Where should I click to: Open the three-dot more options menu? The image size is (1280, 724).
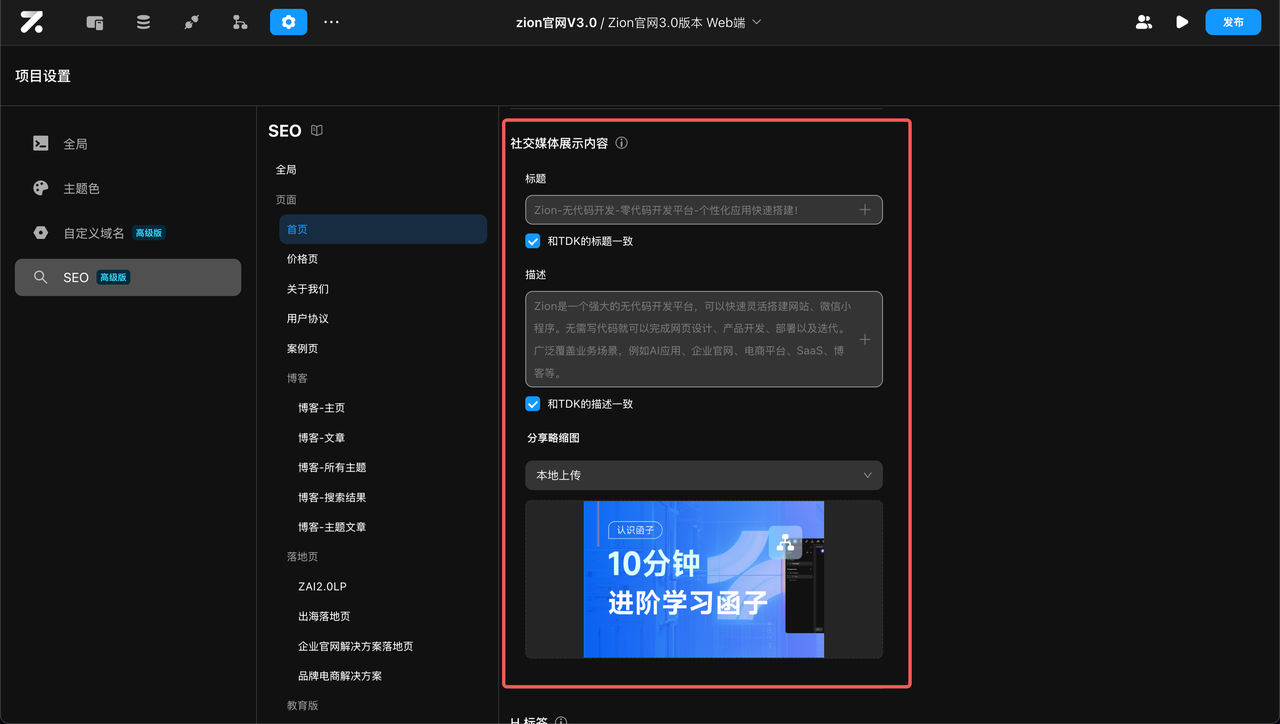(332, 22)
